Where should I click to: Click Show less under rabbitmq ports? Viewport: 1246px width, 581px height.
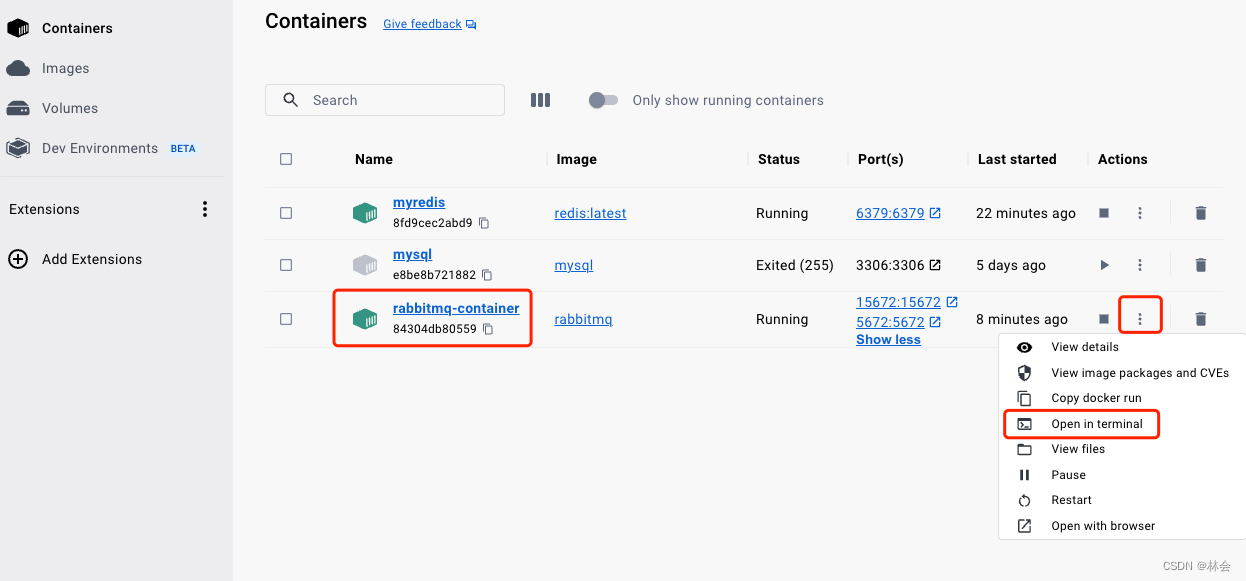point(888,340)
